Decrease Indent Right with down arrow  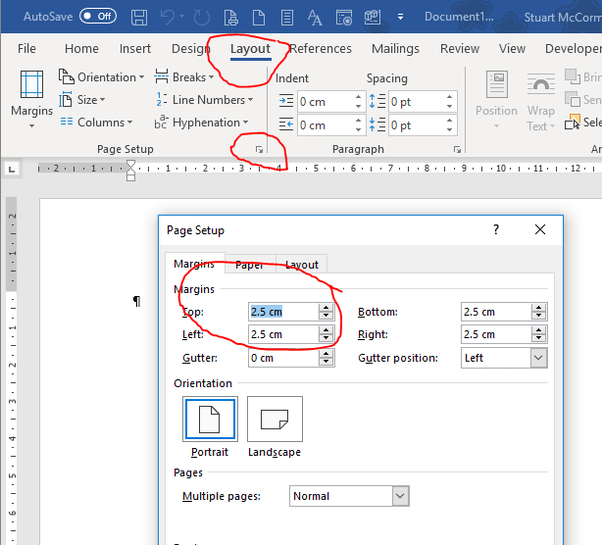(x=358, y=130)
